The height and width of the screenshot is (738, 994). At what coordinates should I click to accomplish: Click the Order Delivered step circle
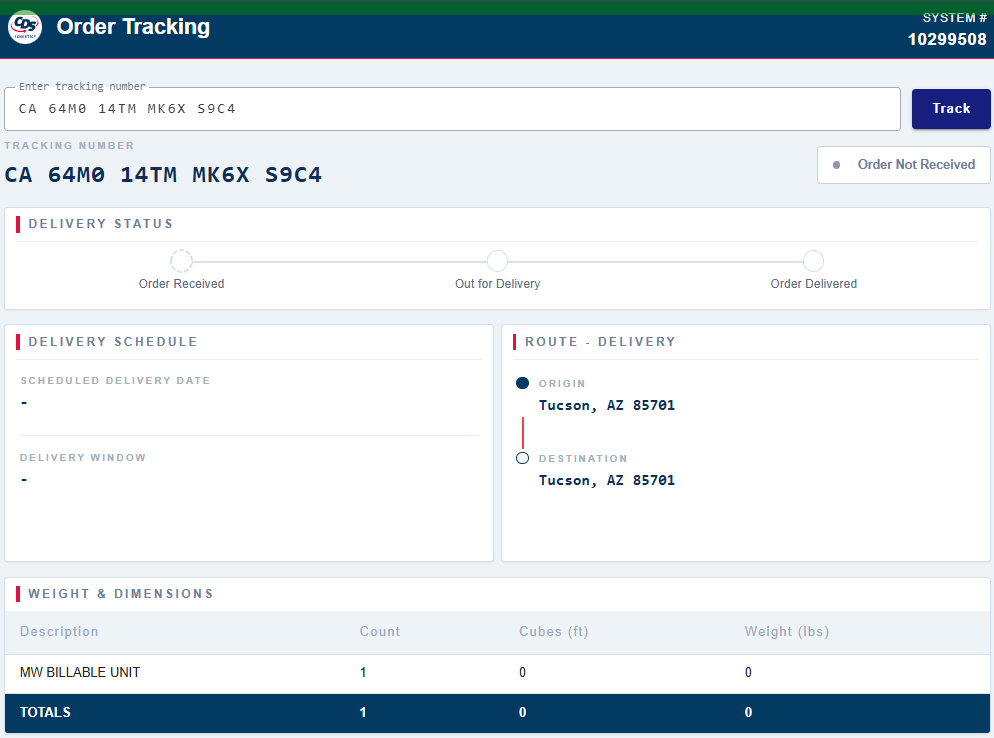tap(813, 261)
